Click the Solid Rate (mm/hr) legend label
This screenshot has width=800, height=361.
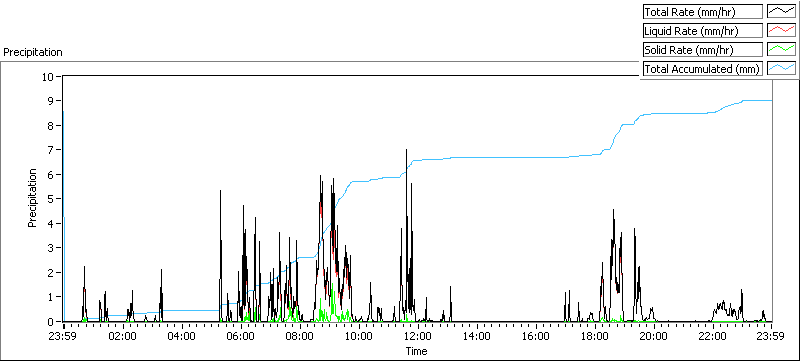(702, 49)
